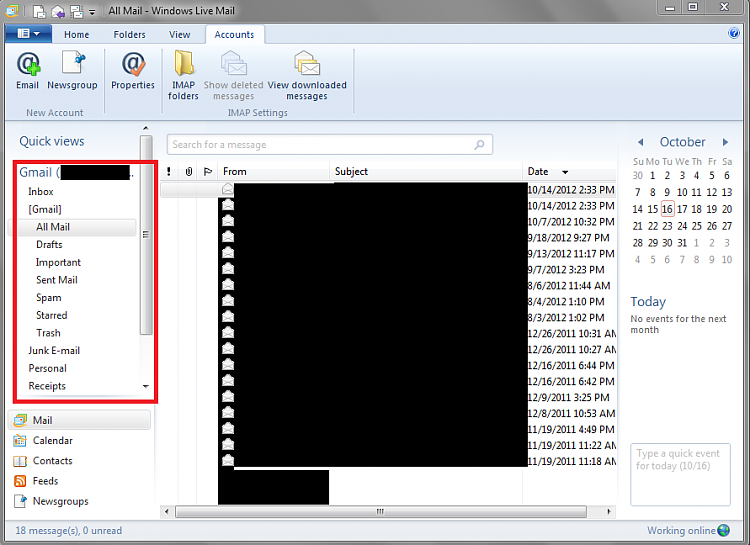The height and width of the screenshot is (545, 750).
Task: Click the quick event input box
Action: [x=680, y=474]
